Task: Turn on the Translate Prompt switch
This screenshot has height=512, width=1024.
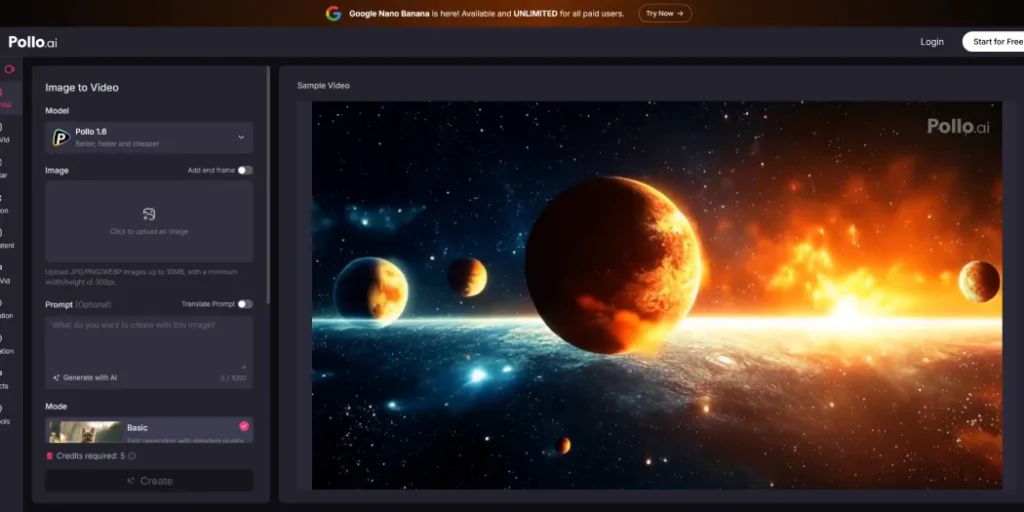Action: pyautogui.click(x=245, y=304)
